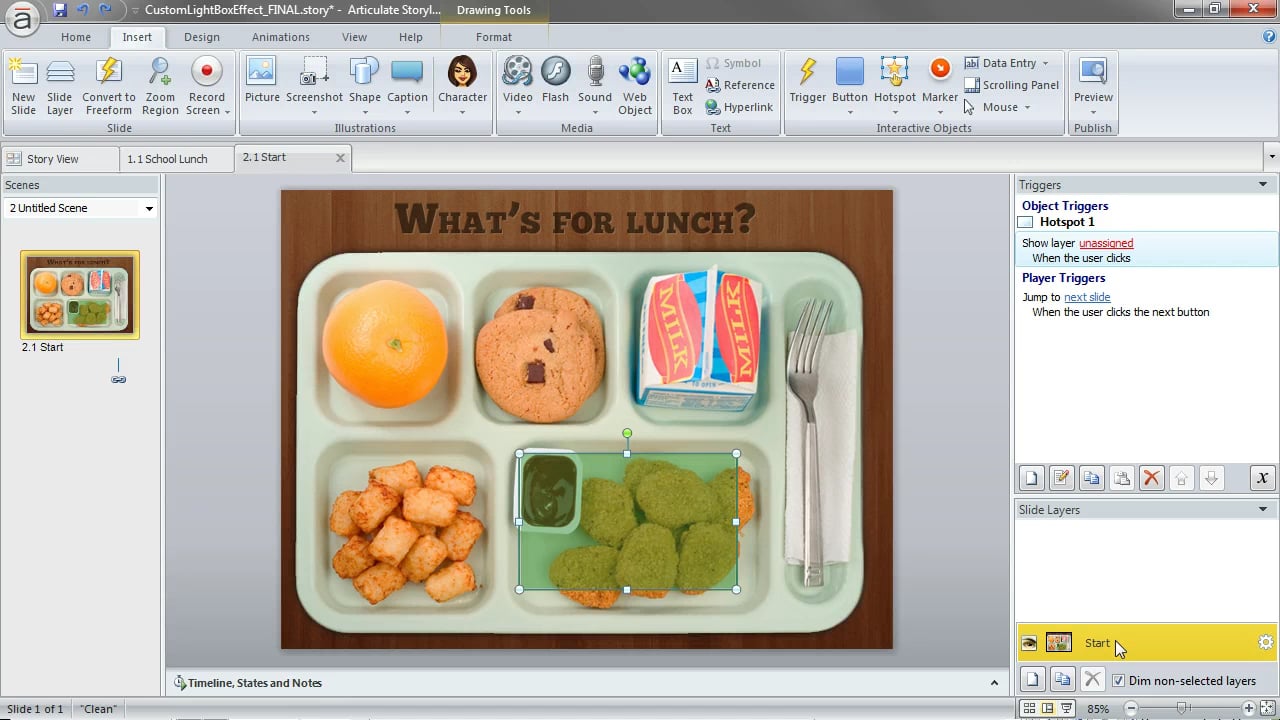This screenshot has width=1280, height=720.
Task: Insert a Flash file
Action: pyautogui.click(x=555, y=87)
